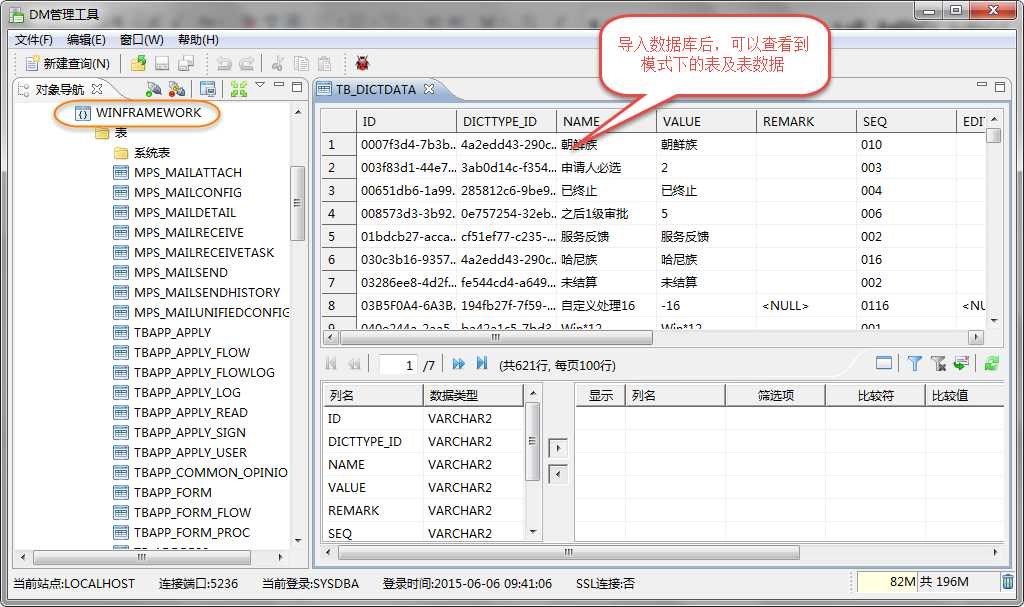Click the copy pages toolbar icon
Viewport: 1024px width, 607px height.
click(301, 63)
